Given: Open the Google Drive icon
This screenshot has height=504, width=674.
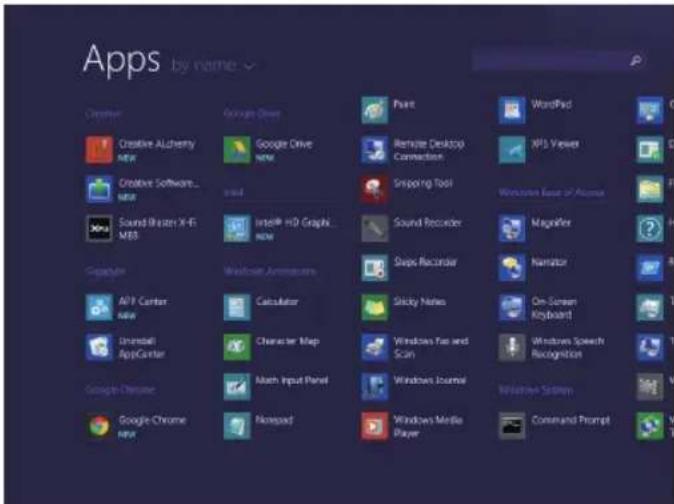Looking at the screenshot, I should click(237, 150).
